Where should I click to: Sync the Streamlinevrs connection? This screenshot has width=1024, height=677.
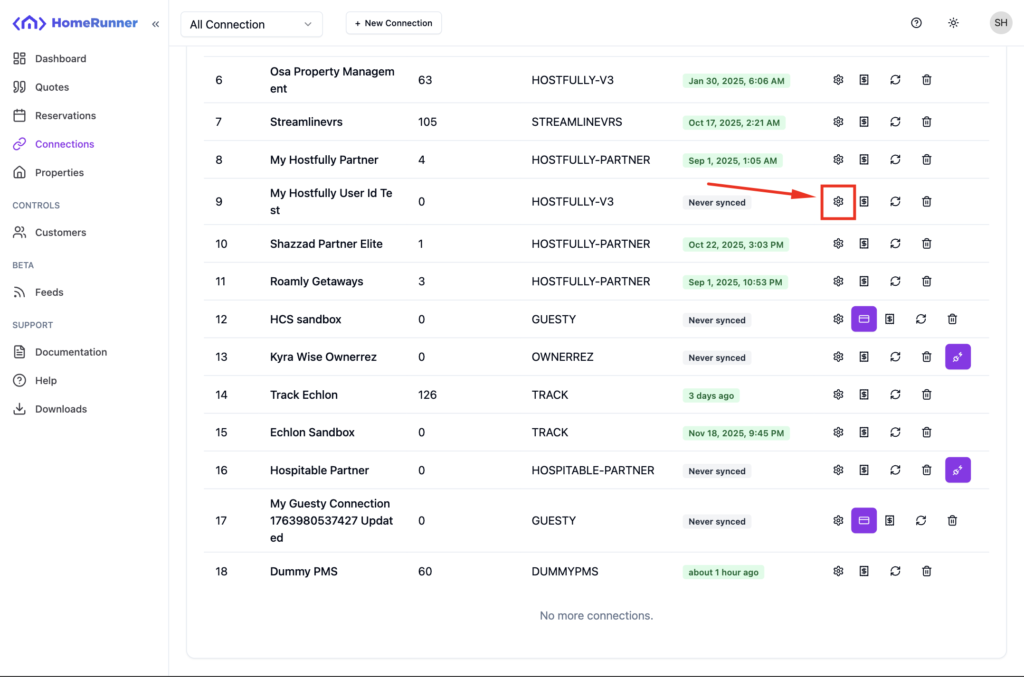coord(895,122)
